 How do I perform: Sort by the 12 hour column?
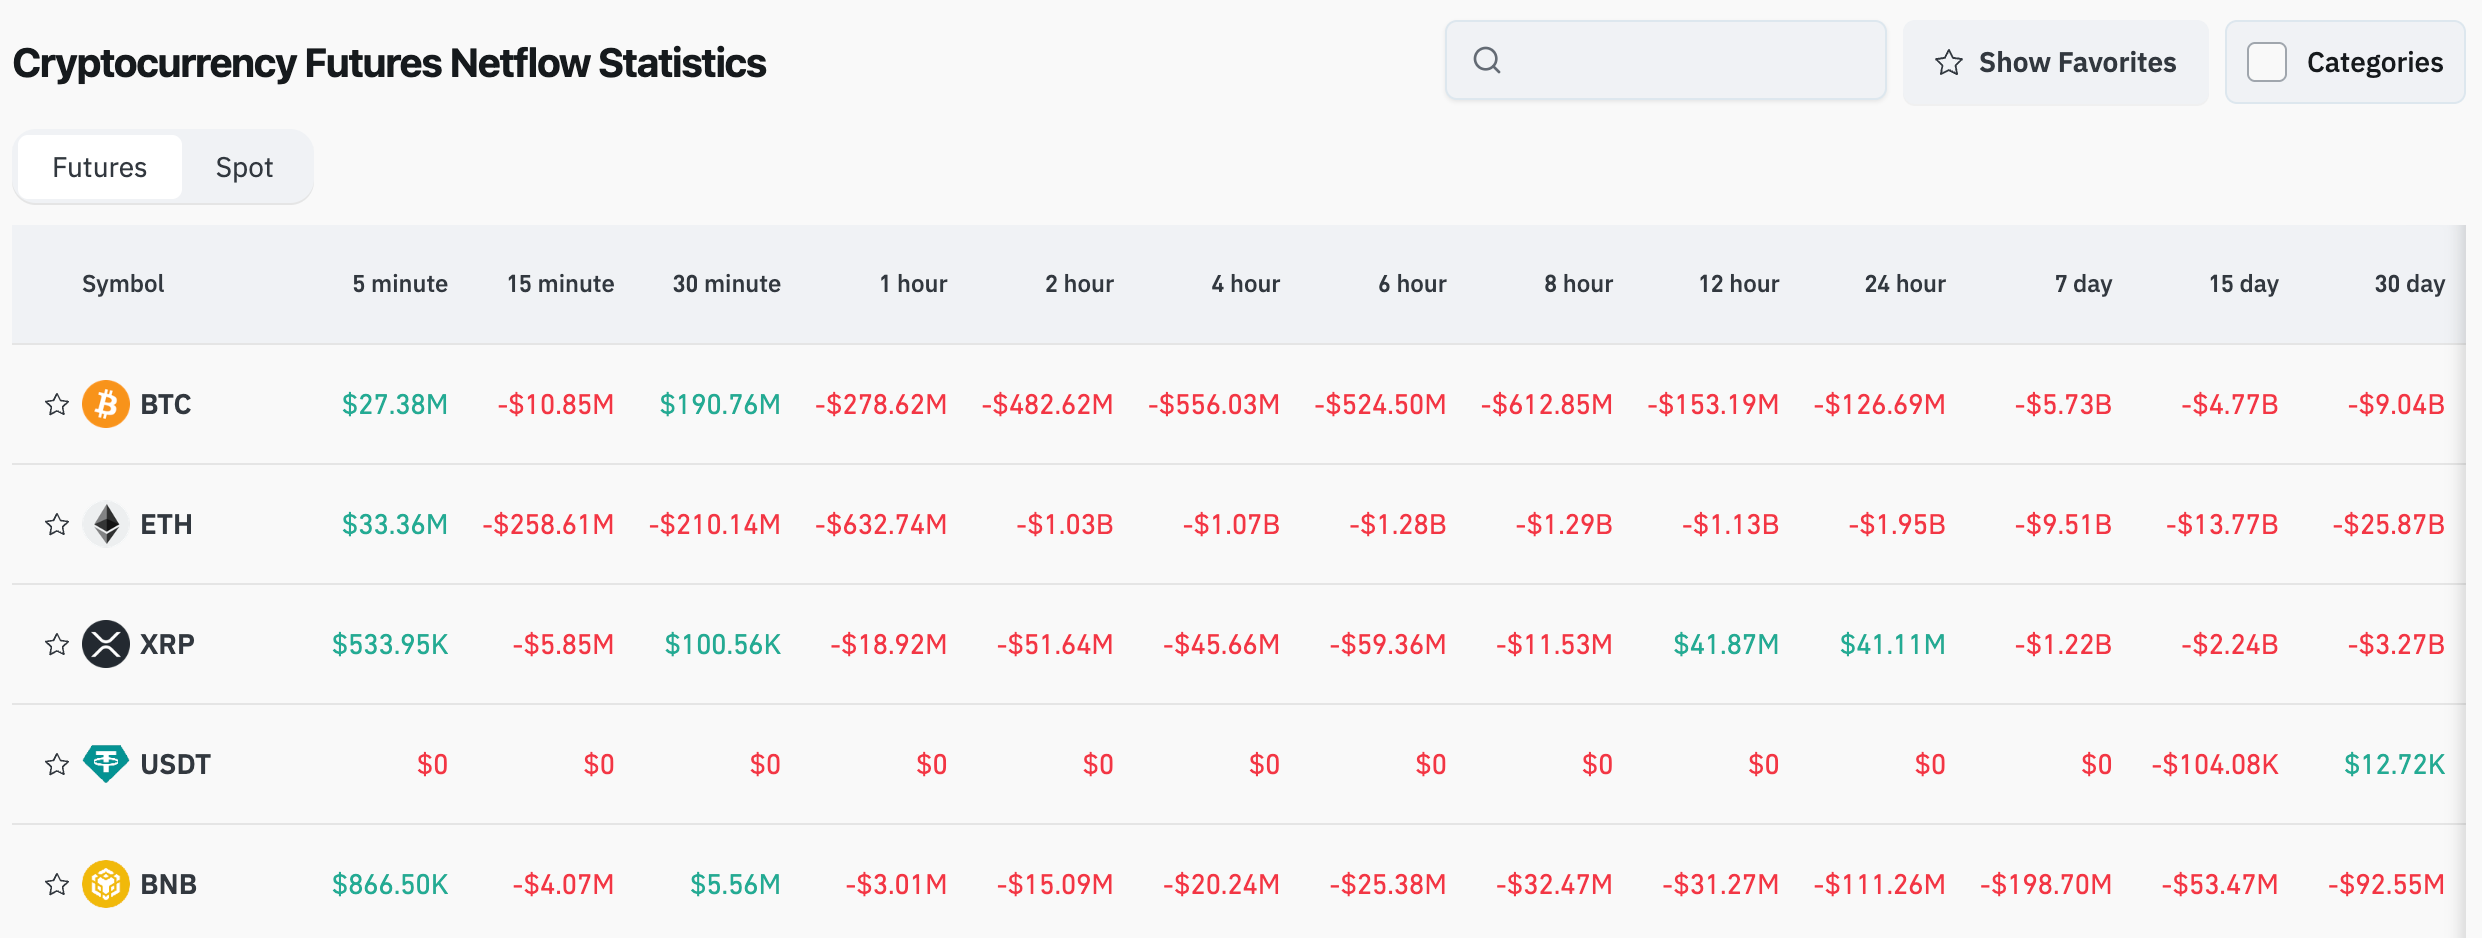click(1739, 284)
